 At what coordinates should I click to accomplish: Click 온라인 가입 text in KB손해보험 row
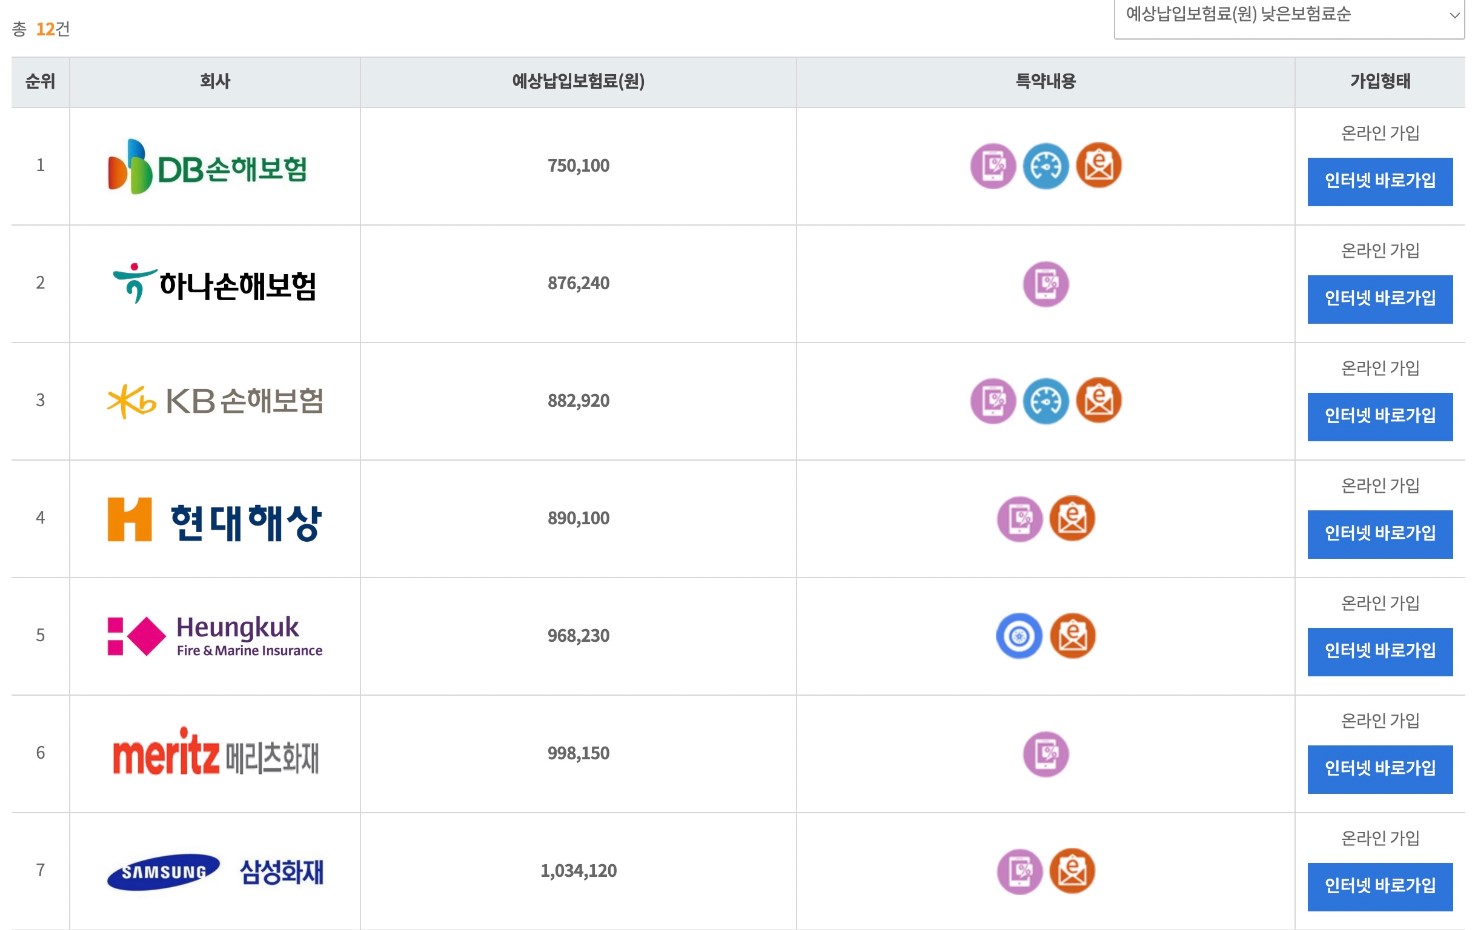pos(1380,368)
